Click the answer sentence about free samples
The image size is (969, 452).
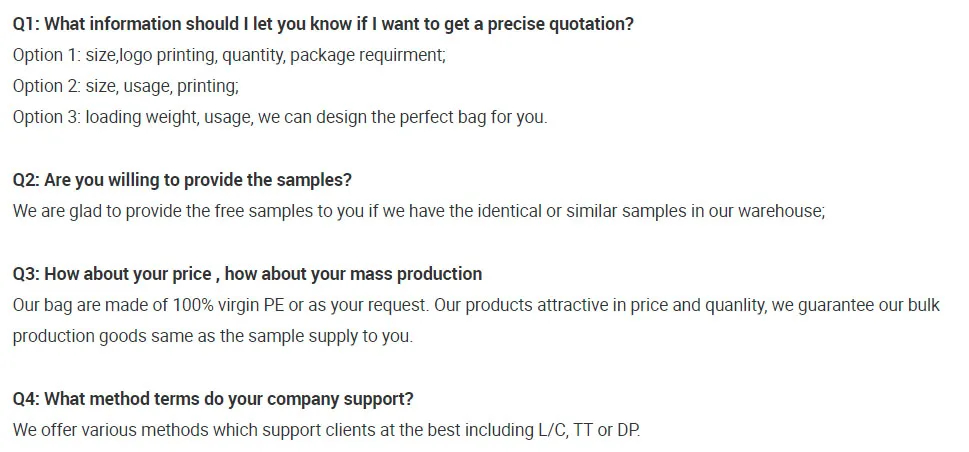coord(418,211)
